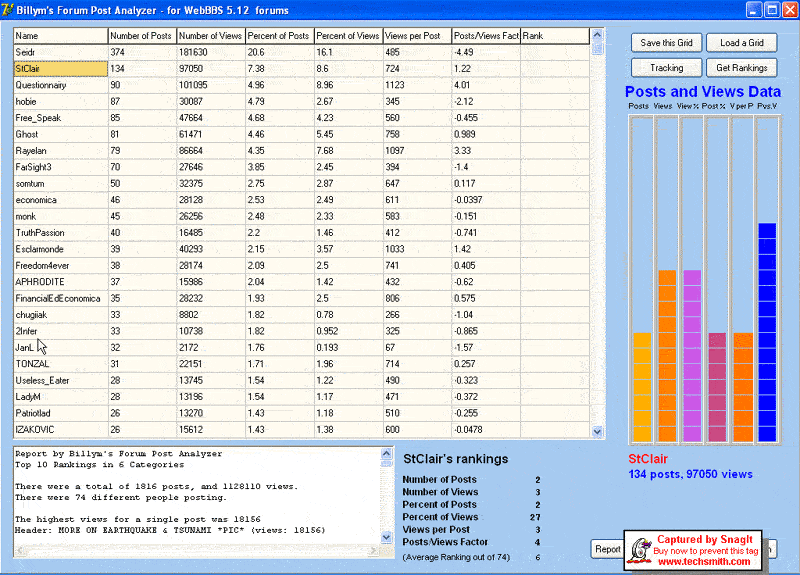Select the highlighted StClair name cell

[x=61, y=69]
